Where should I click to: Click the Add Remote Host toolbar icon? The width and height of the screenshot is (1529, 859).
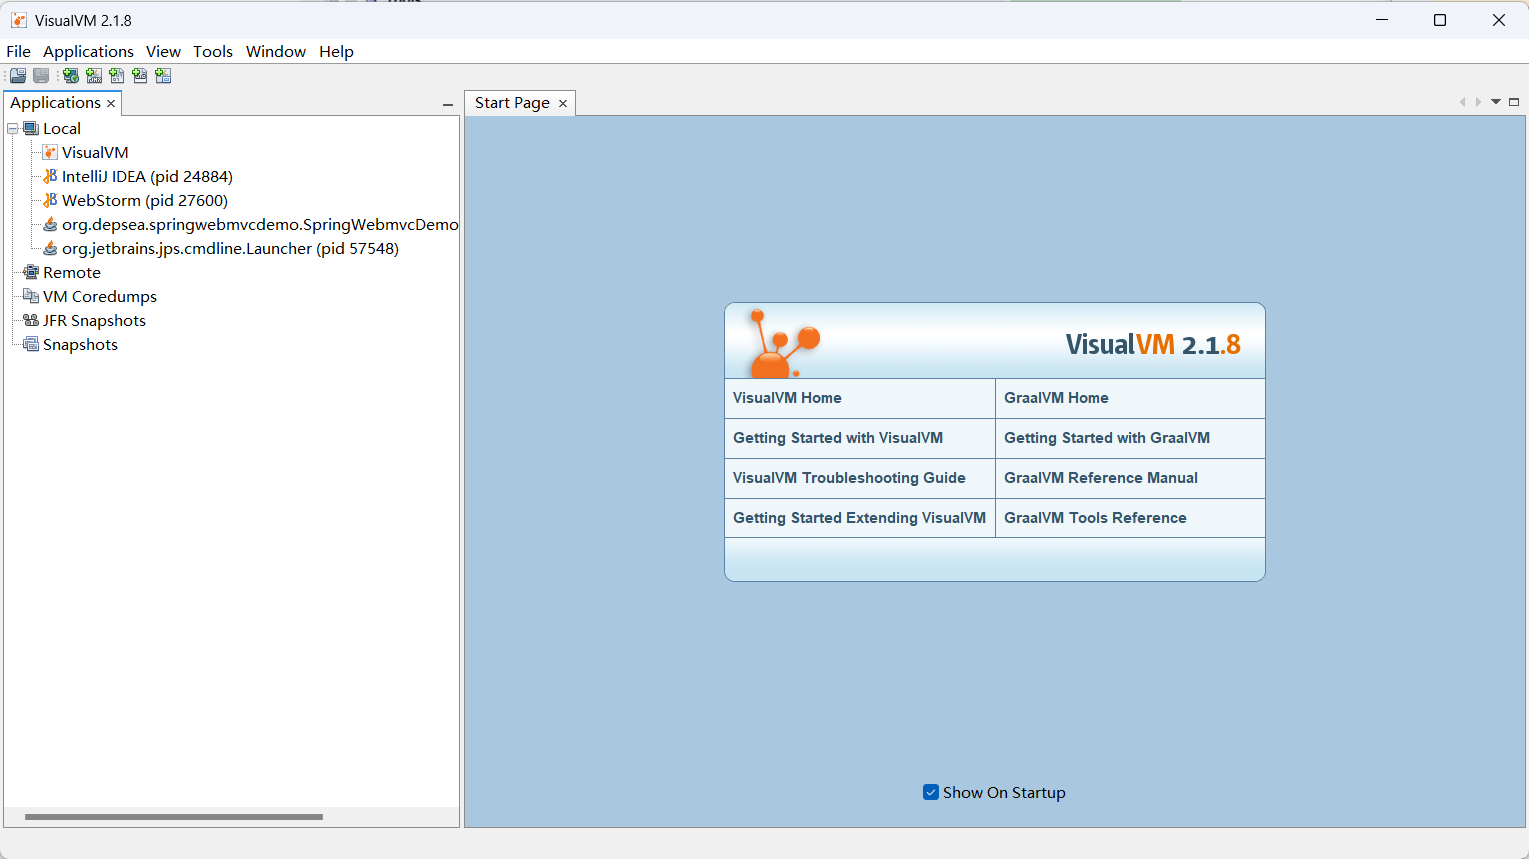pos(71,76)
